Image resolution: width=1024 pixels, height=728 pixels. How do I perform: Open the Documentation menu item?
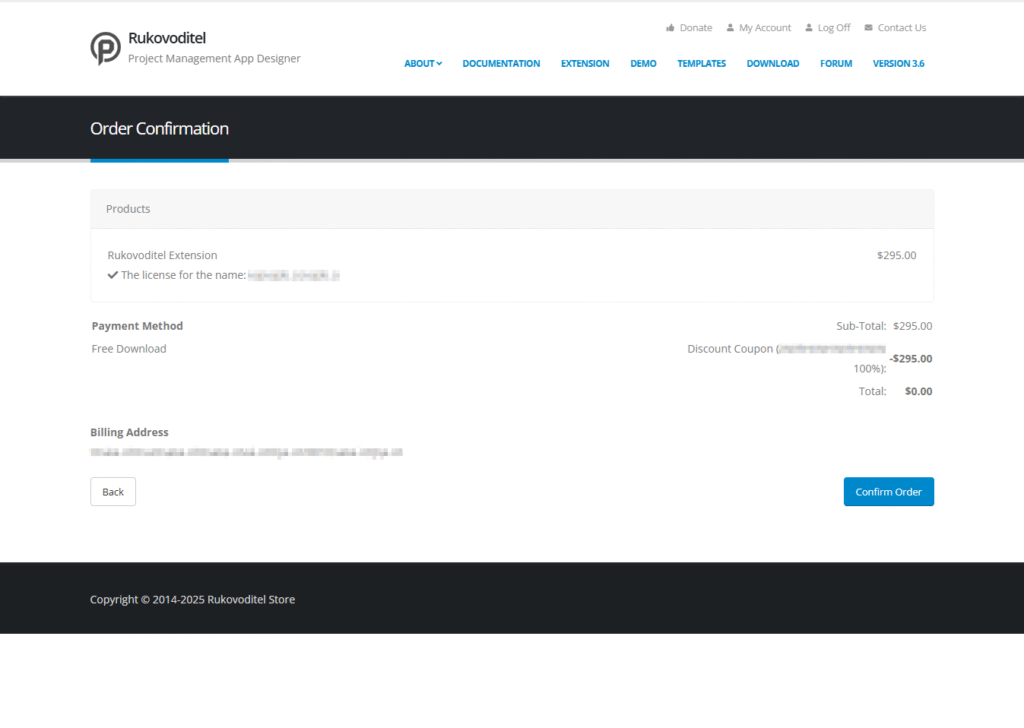pos(501,64)
